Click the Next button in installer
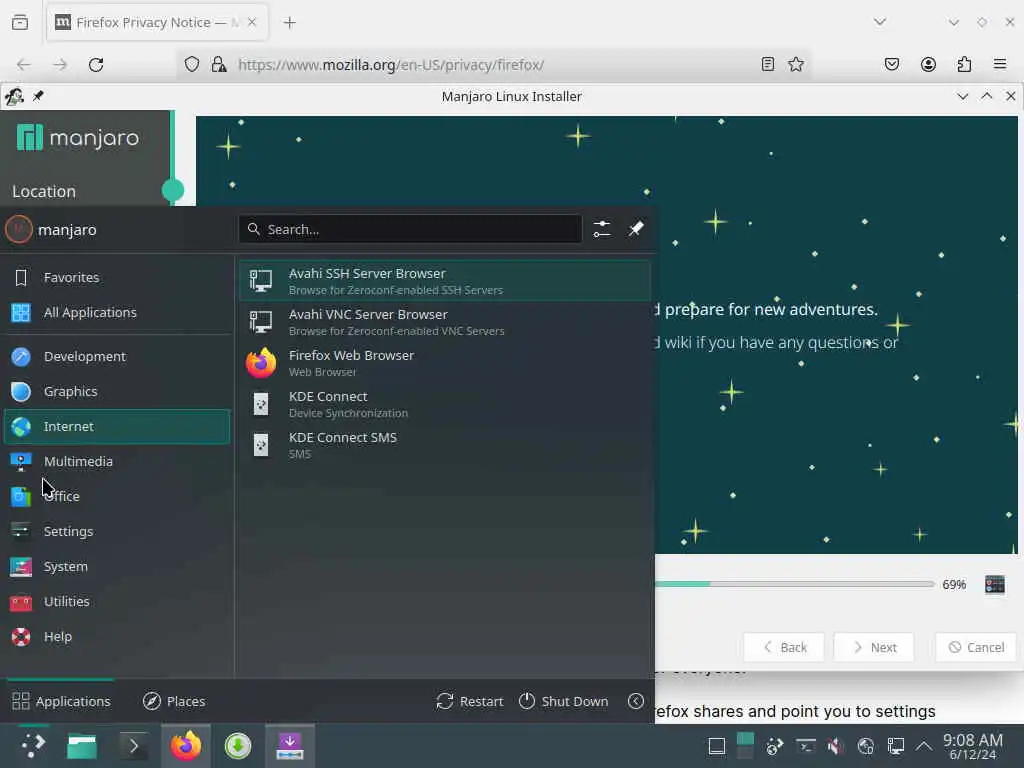The height and width of the screenshot is (768, 1024). click(874, 647)
